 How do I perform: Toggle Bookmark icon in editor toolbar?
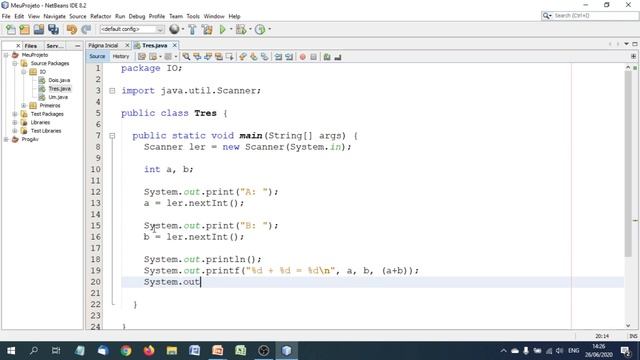tap(264, 57)
